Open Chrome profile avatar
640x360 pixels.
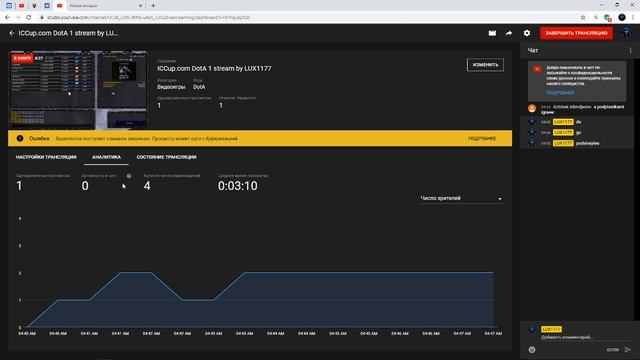coord(622,17)
